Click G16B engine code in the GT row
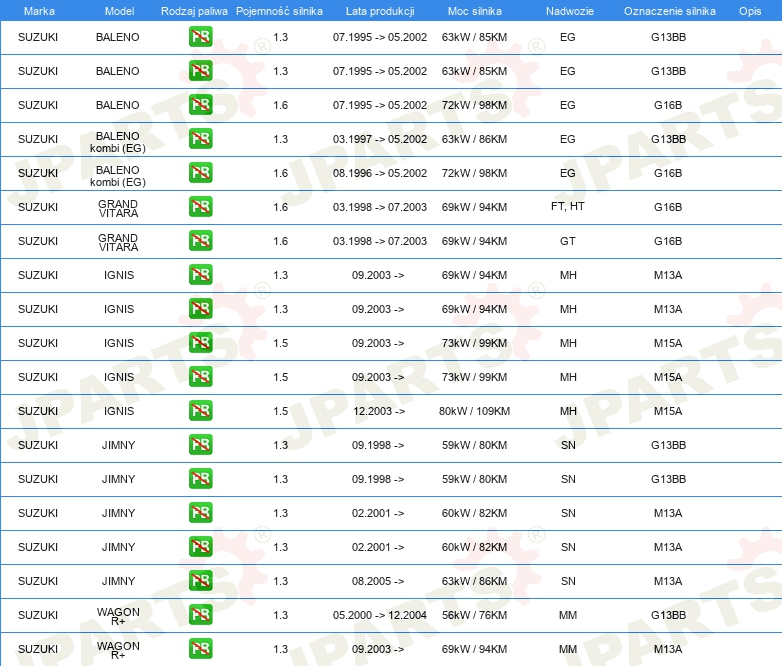The width and height of the screenshot is (782, 666). click(668, 241)
